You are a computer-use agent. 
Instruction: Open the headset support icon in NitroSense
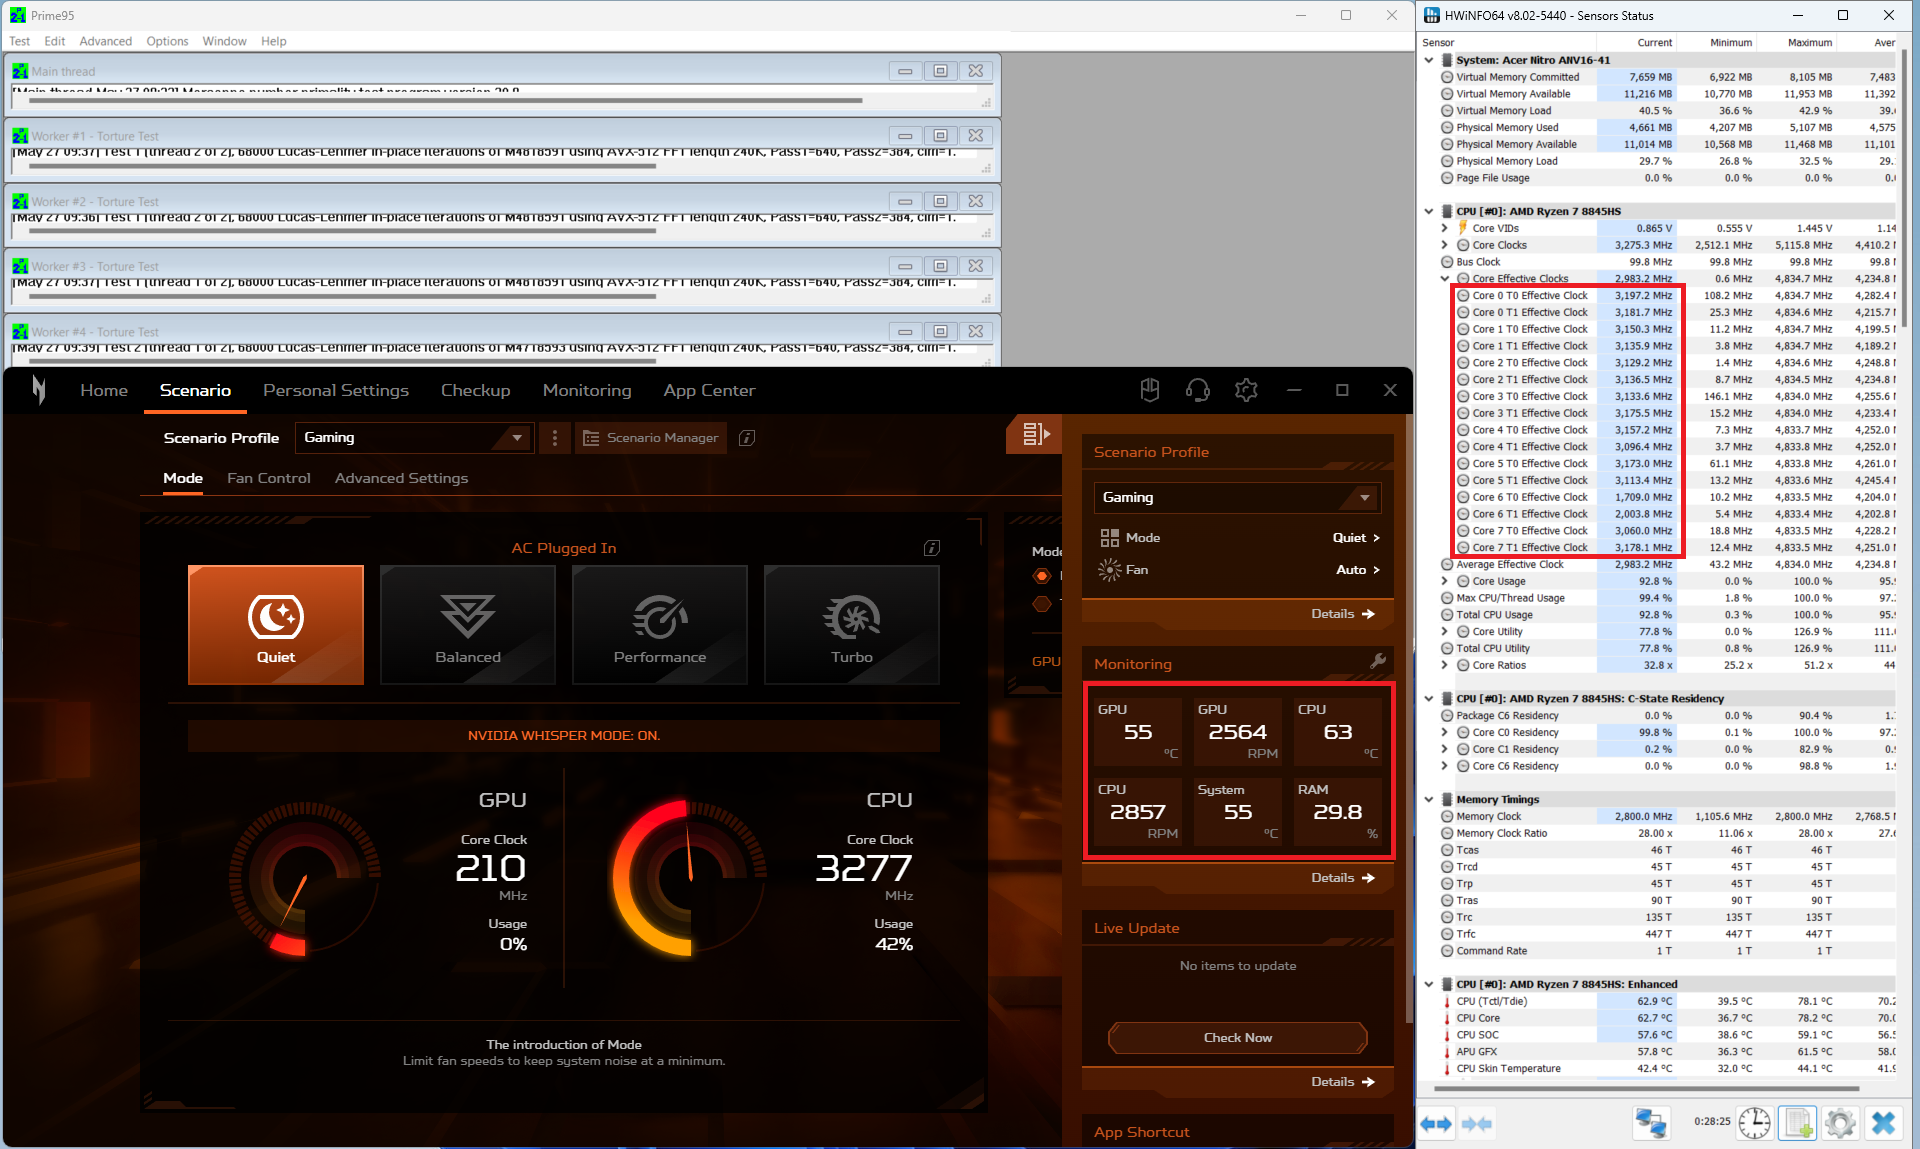(1197, 390)
